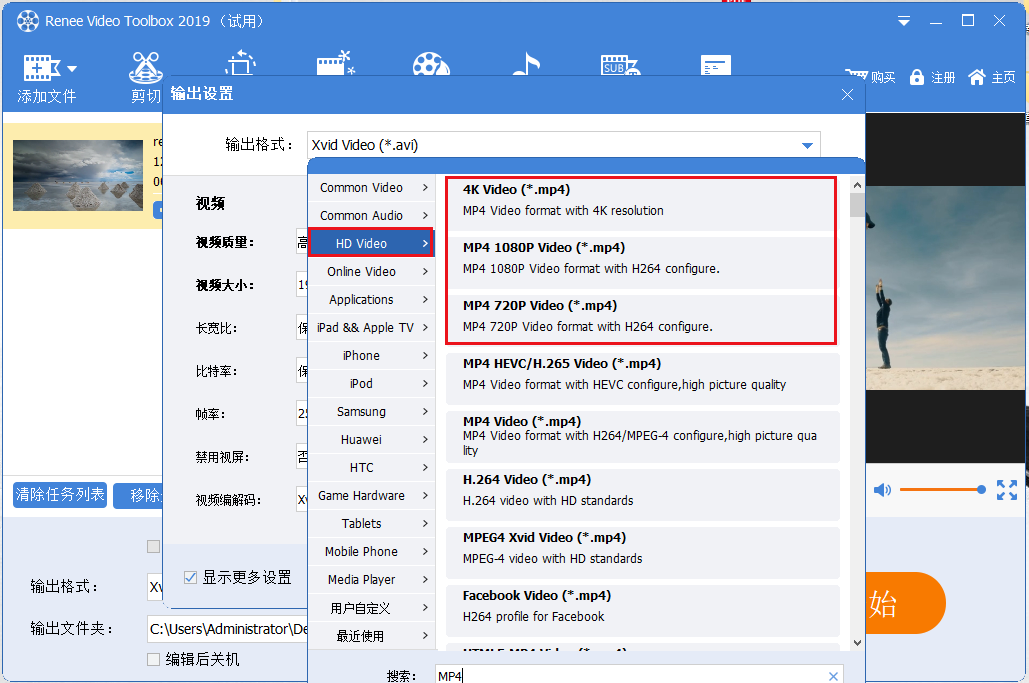
Task: Select the cloudy landscape video thumbnail
Action: tap(78, 175)
